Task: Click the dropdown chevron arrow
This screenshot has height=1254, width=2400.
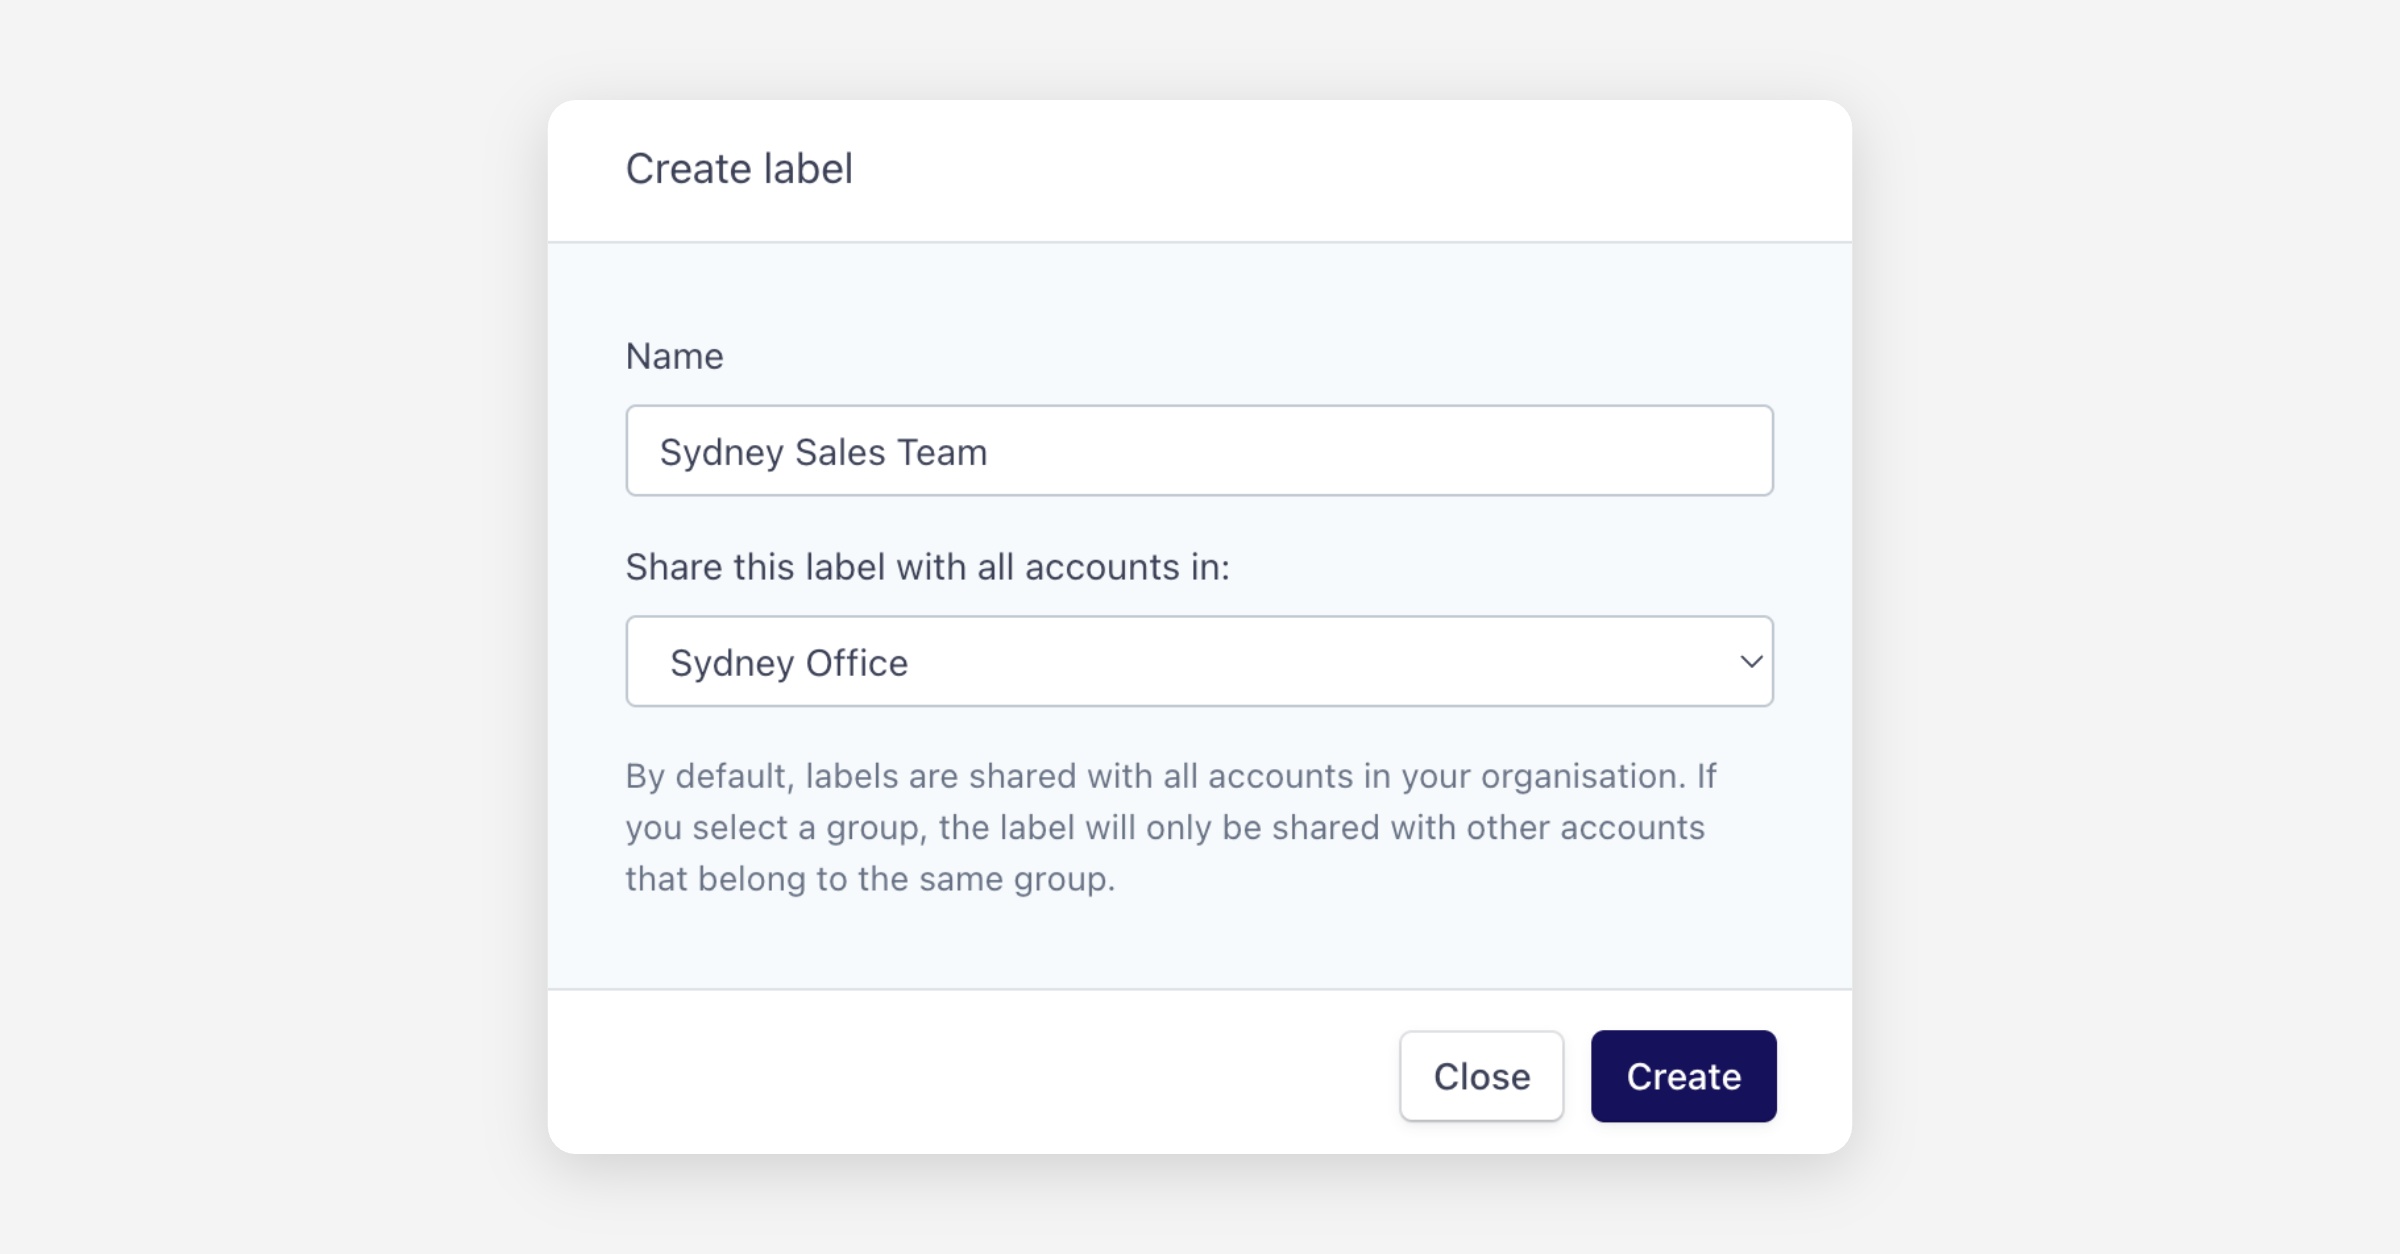Action: click(1750, 662)
